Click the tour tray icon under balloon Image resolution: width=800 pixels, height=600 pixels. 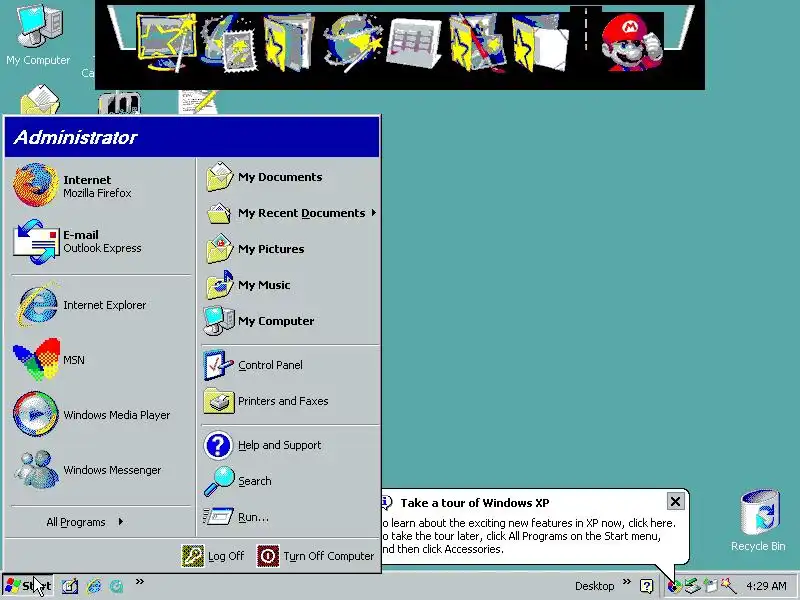(x=674, y=587)
